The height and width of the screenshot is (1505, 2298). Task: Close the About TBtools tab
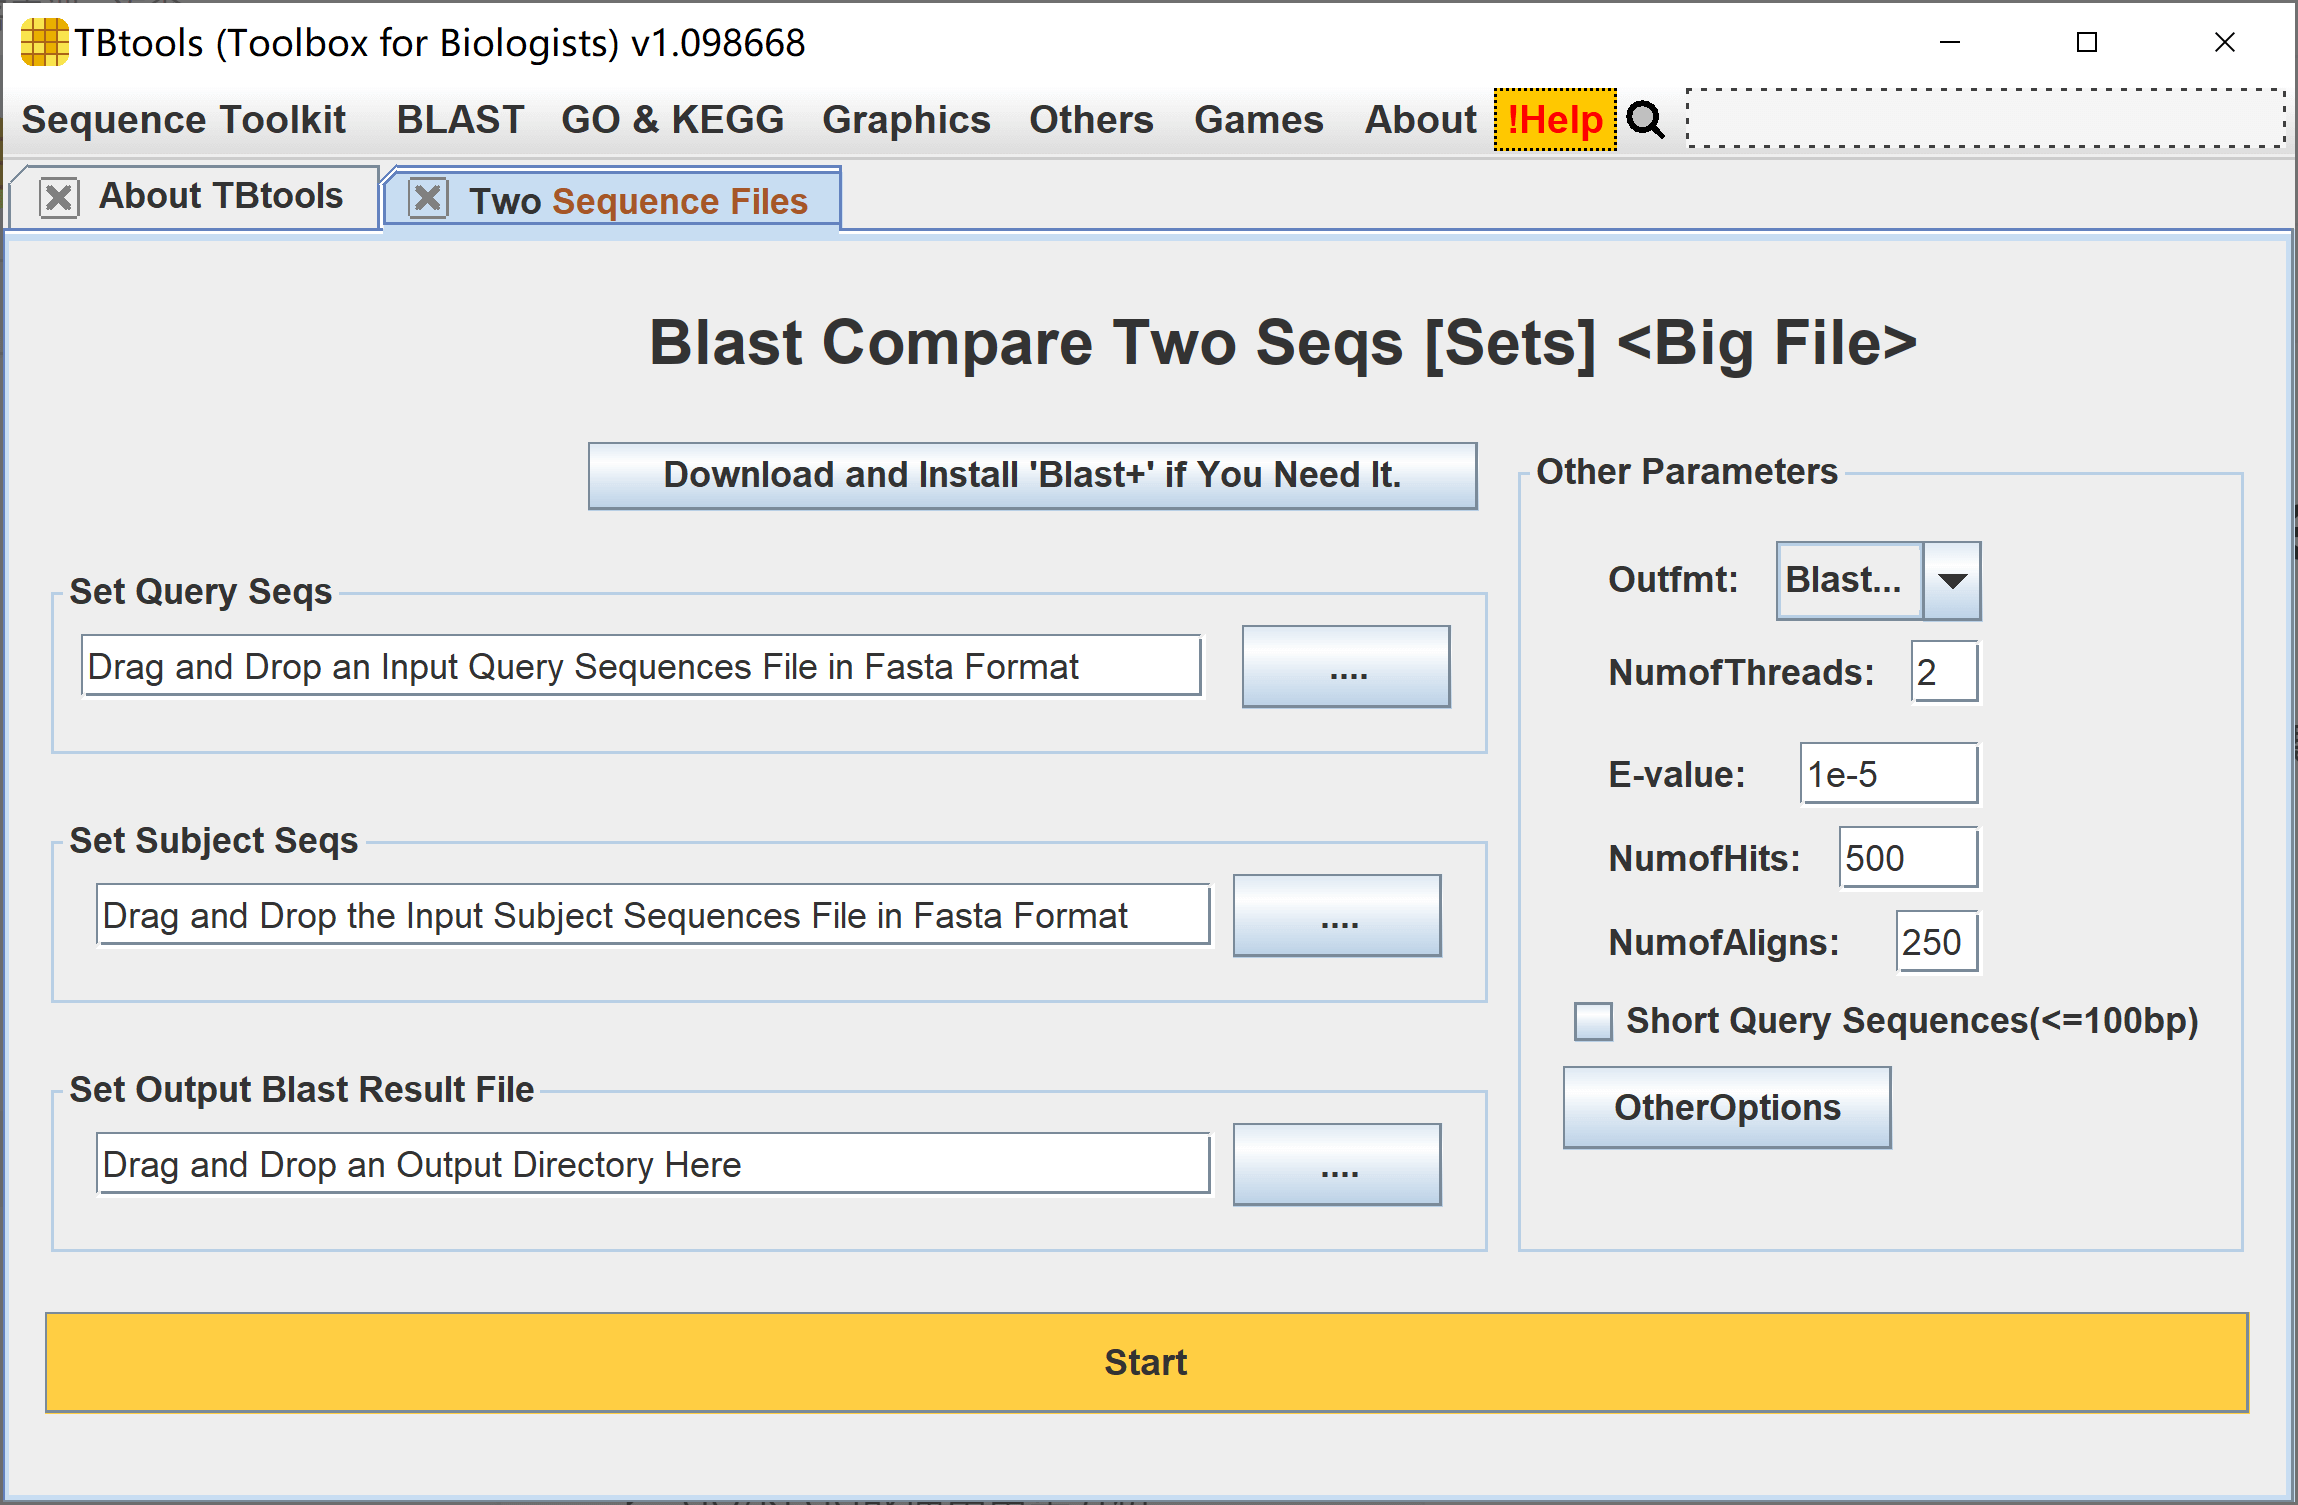coord(59,197)
